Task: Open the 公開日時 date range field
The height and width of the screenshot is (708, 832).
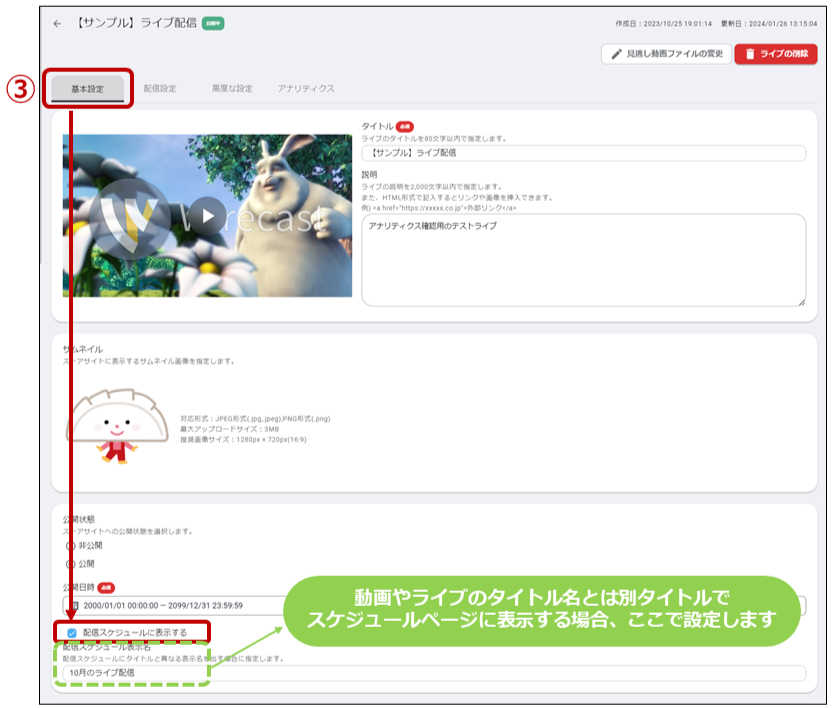Action: [x=170, y=605]
